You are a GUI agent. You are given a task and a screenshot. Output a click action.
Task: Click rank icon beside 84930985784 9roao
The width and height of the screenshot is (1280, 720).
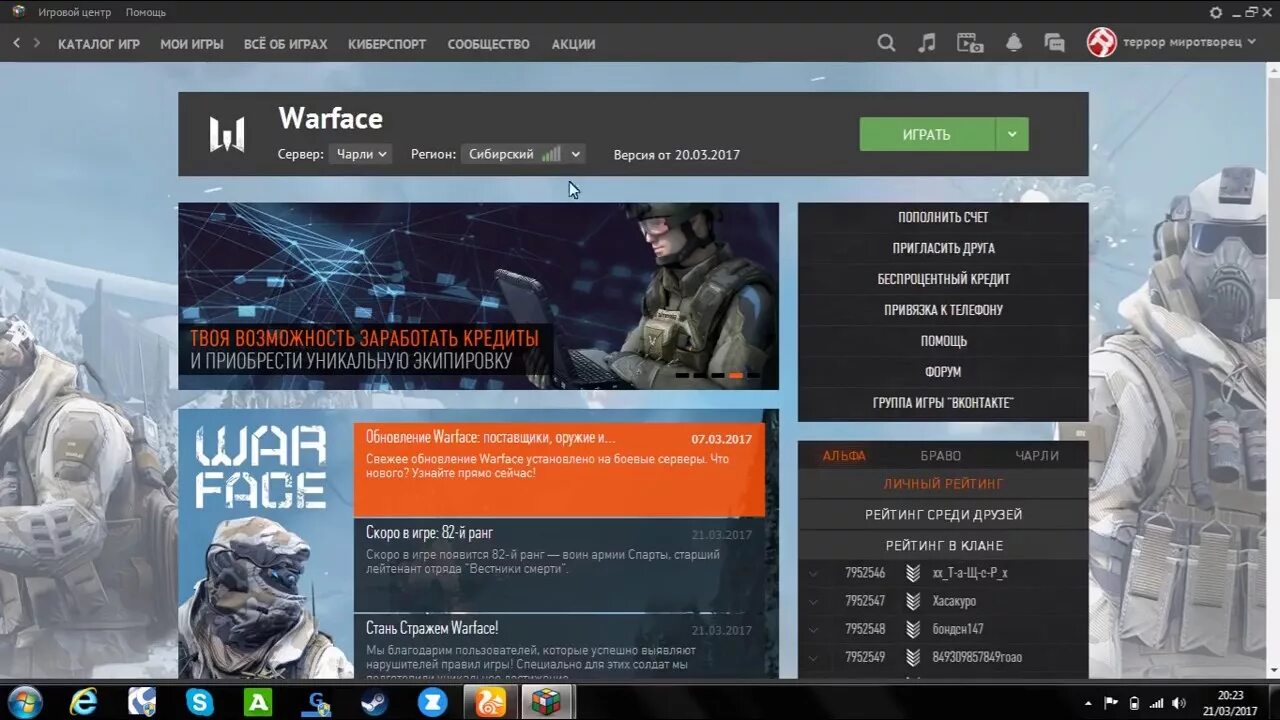tap(912, 657)
